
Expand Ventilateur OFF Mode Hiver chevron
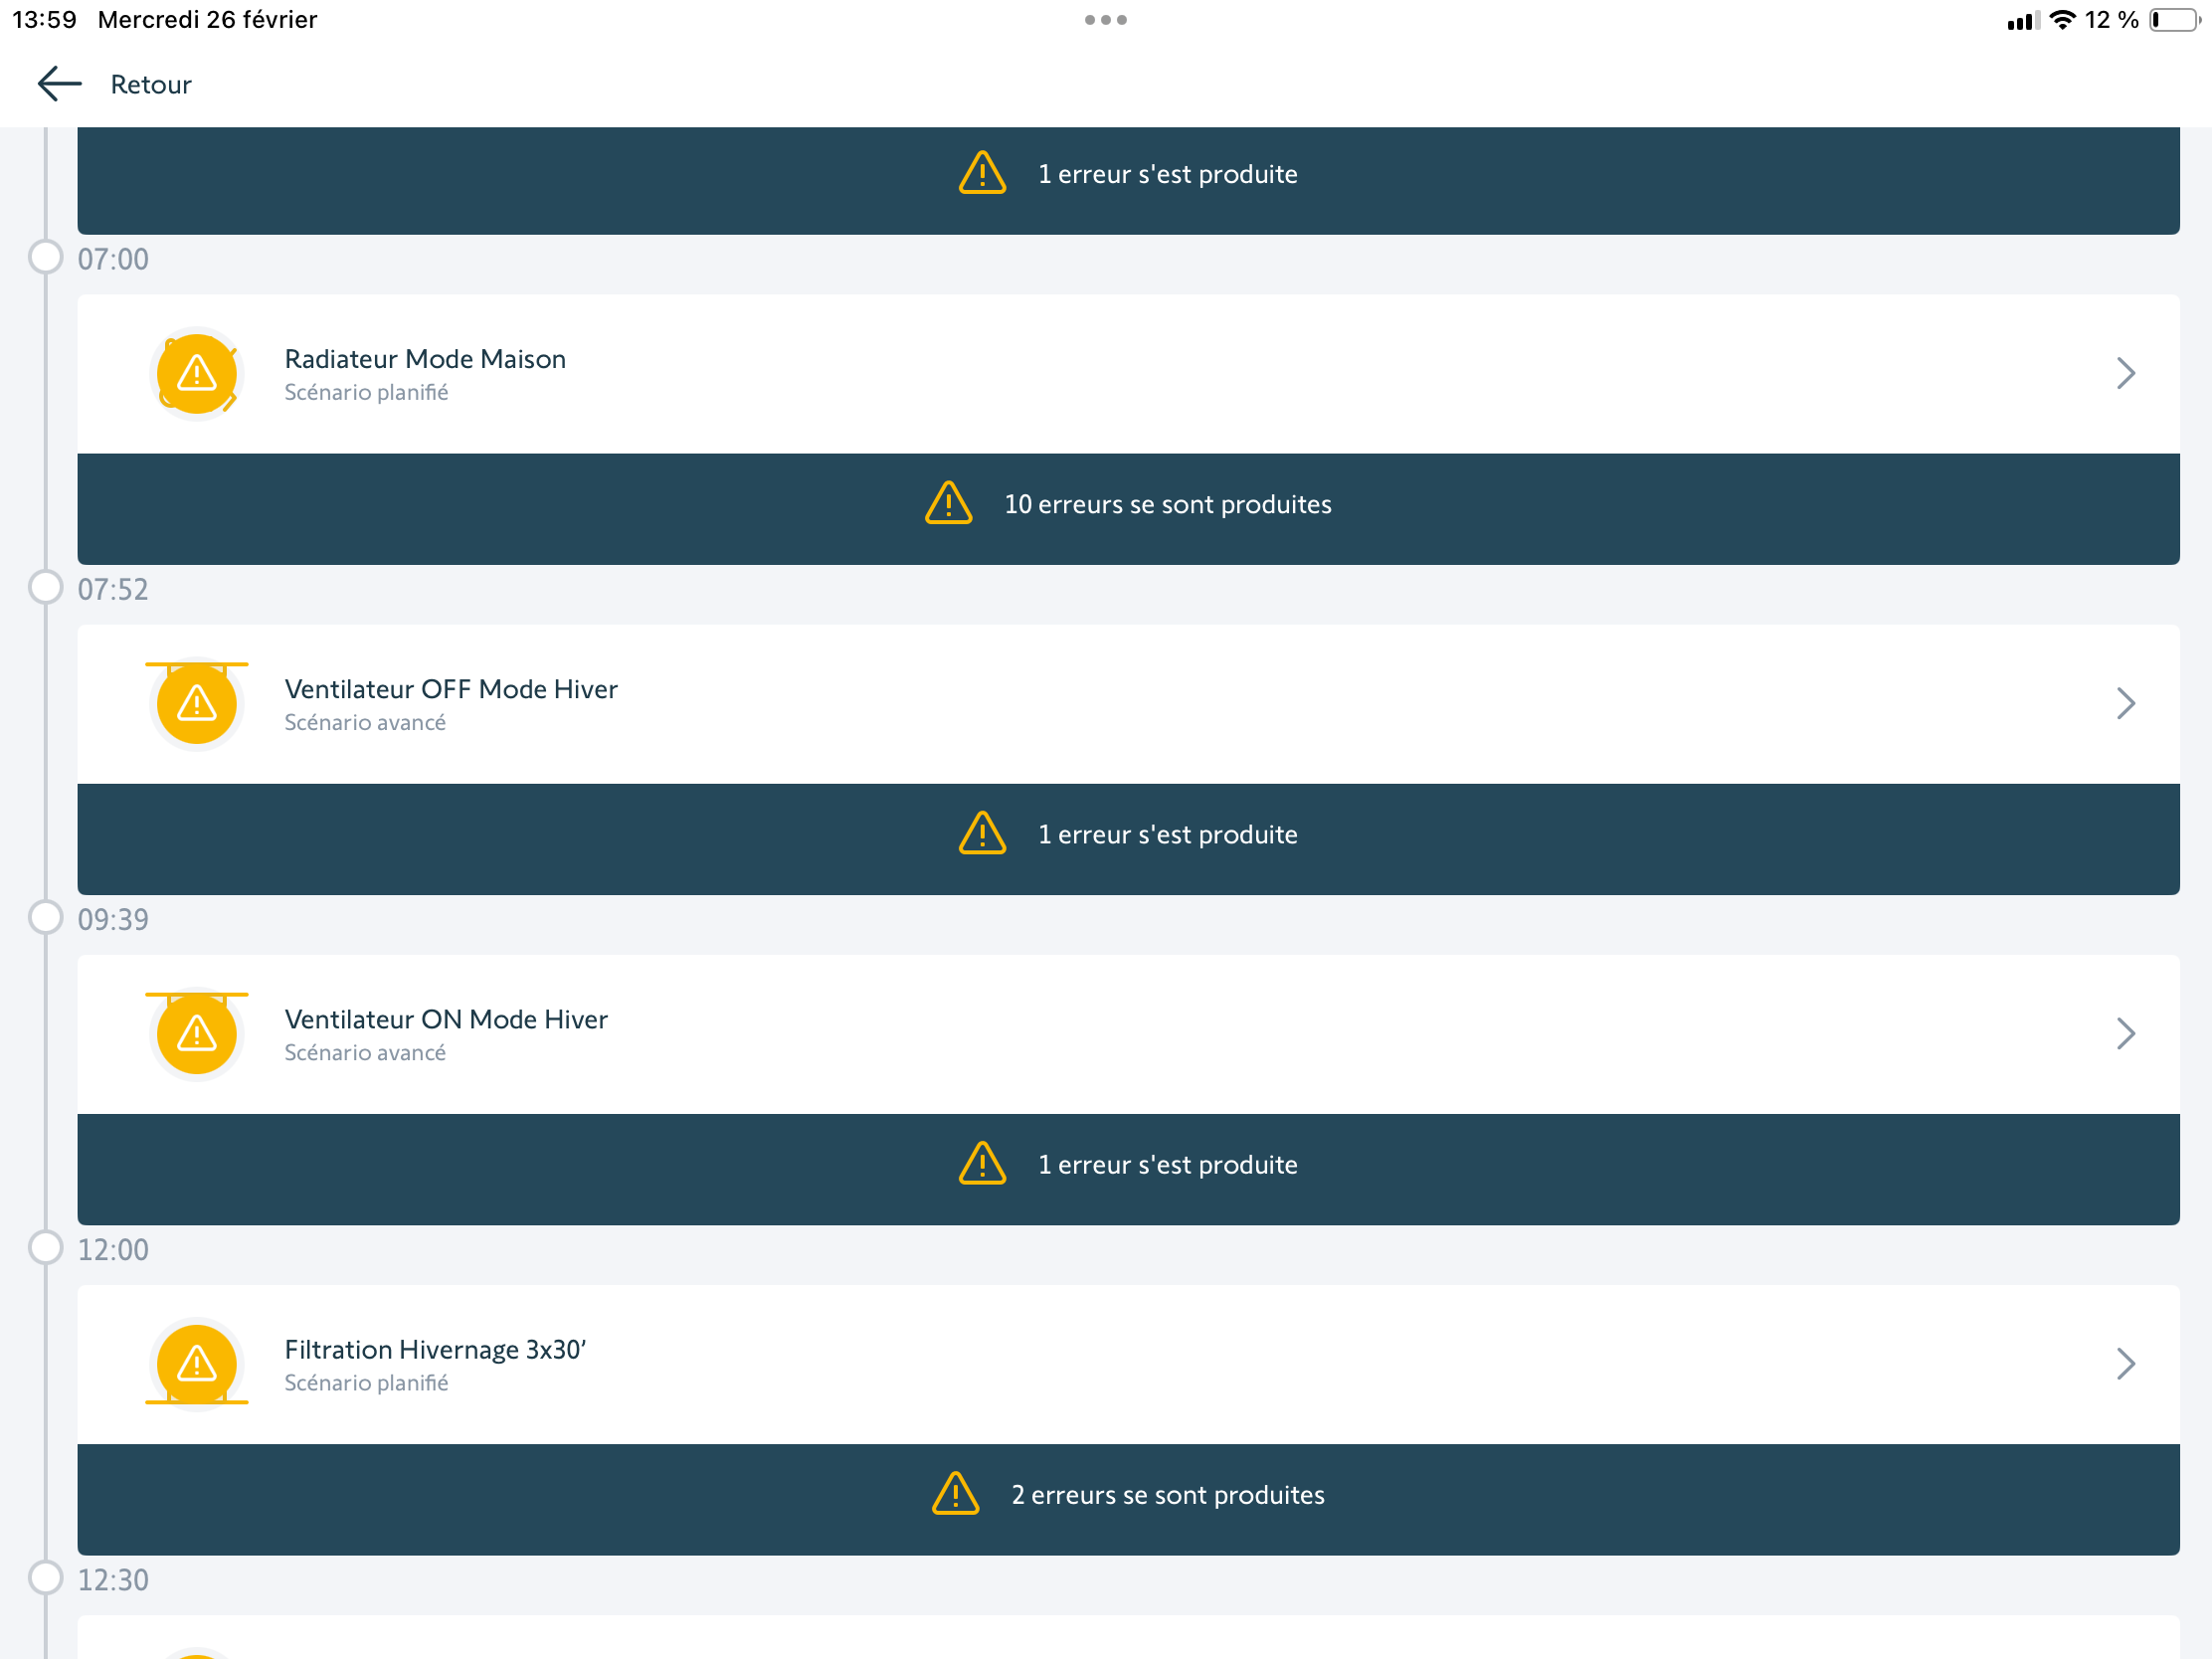point(2125,704)
